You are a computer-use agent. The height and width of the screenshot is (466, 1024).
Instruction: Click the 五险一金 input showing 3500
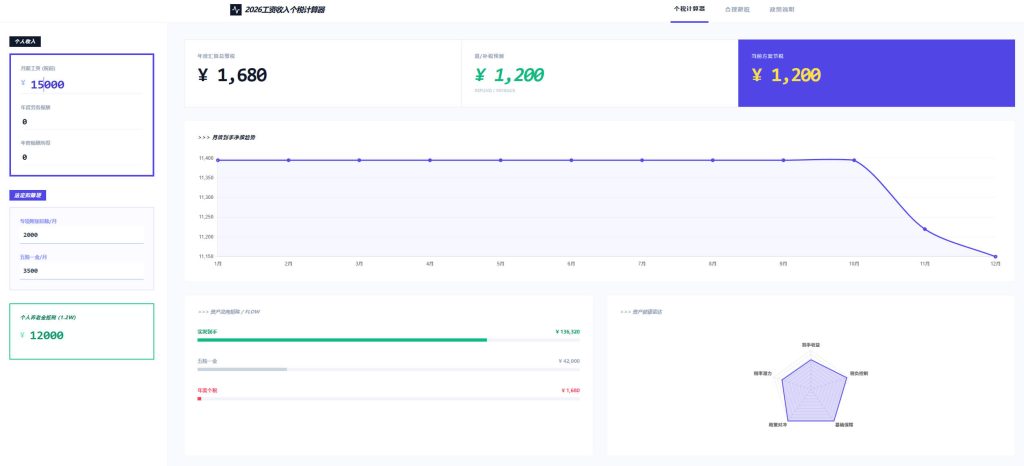(81, 270)
